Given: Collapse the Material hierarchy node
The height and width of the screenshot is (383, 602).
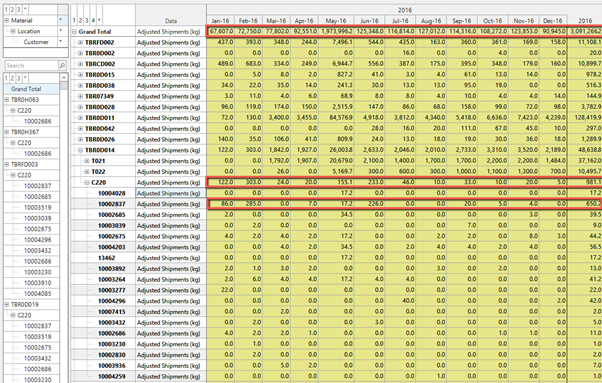Looking at the screenshot, I should tap(7, 20).
